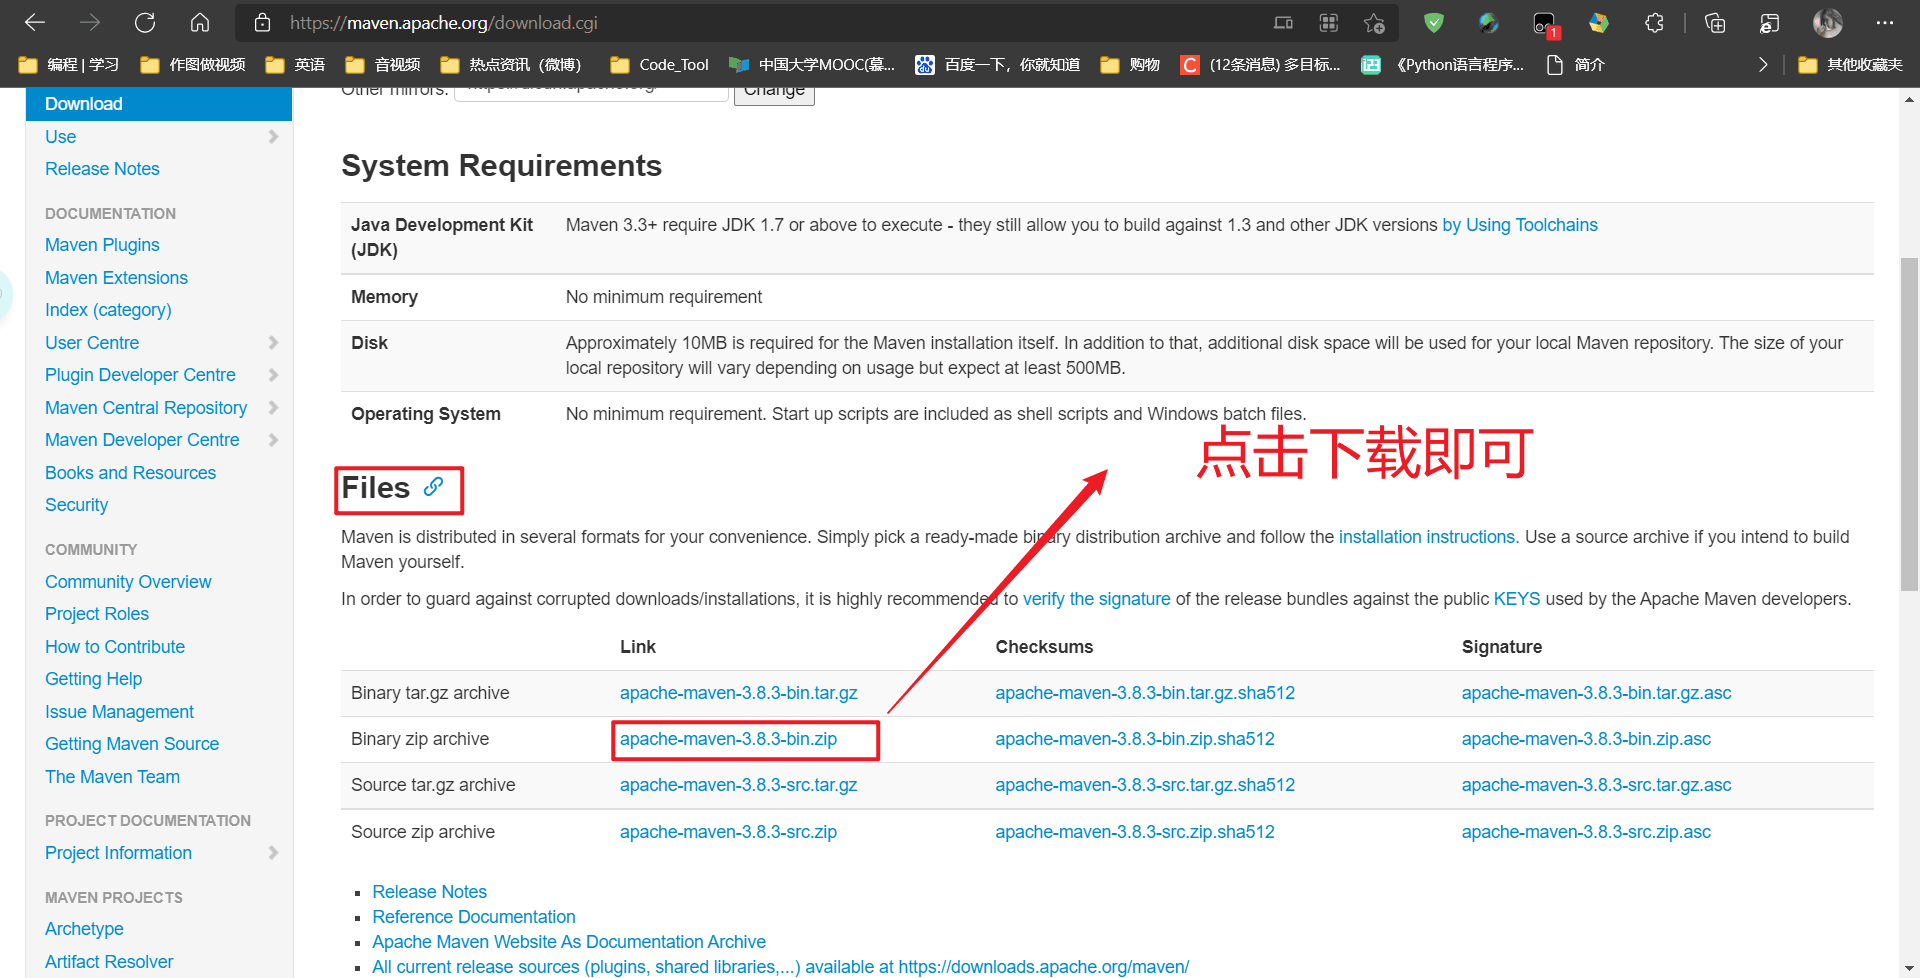1920x978 pixels.
Task: Expand the Maven Central Repository arrow
Action: point(273,408)
